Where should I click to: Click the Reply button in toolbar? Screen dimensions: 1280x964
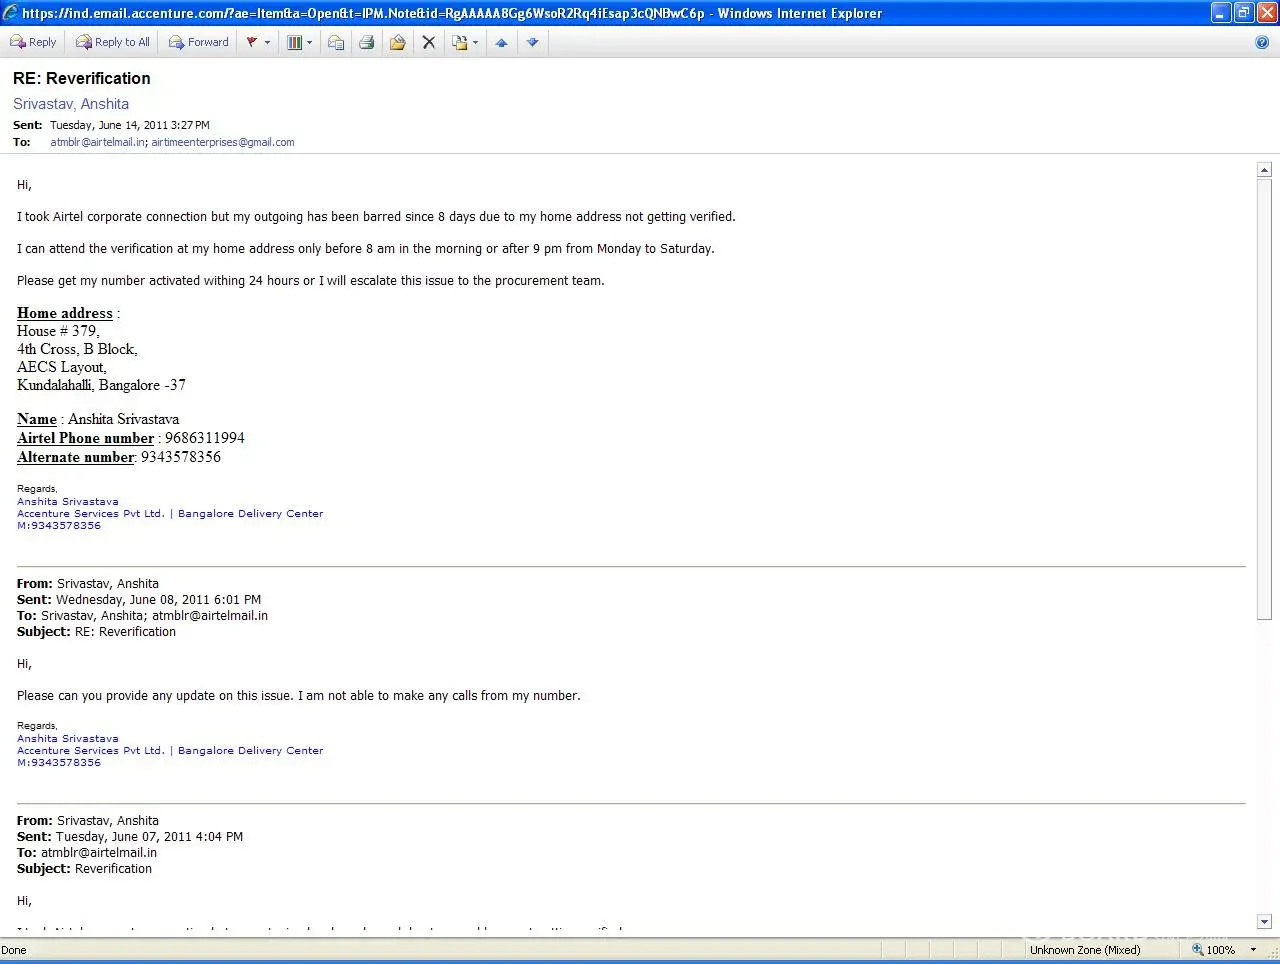33,42
